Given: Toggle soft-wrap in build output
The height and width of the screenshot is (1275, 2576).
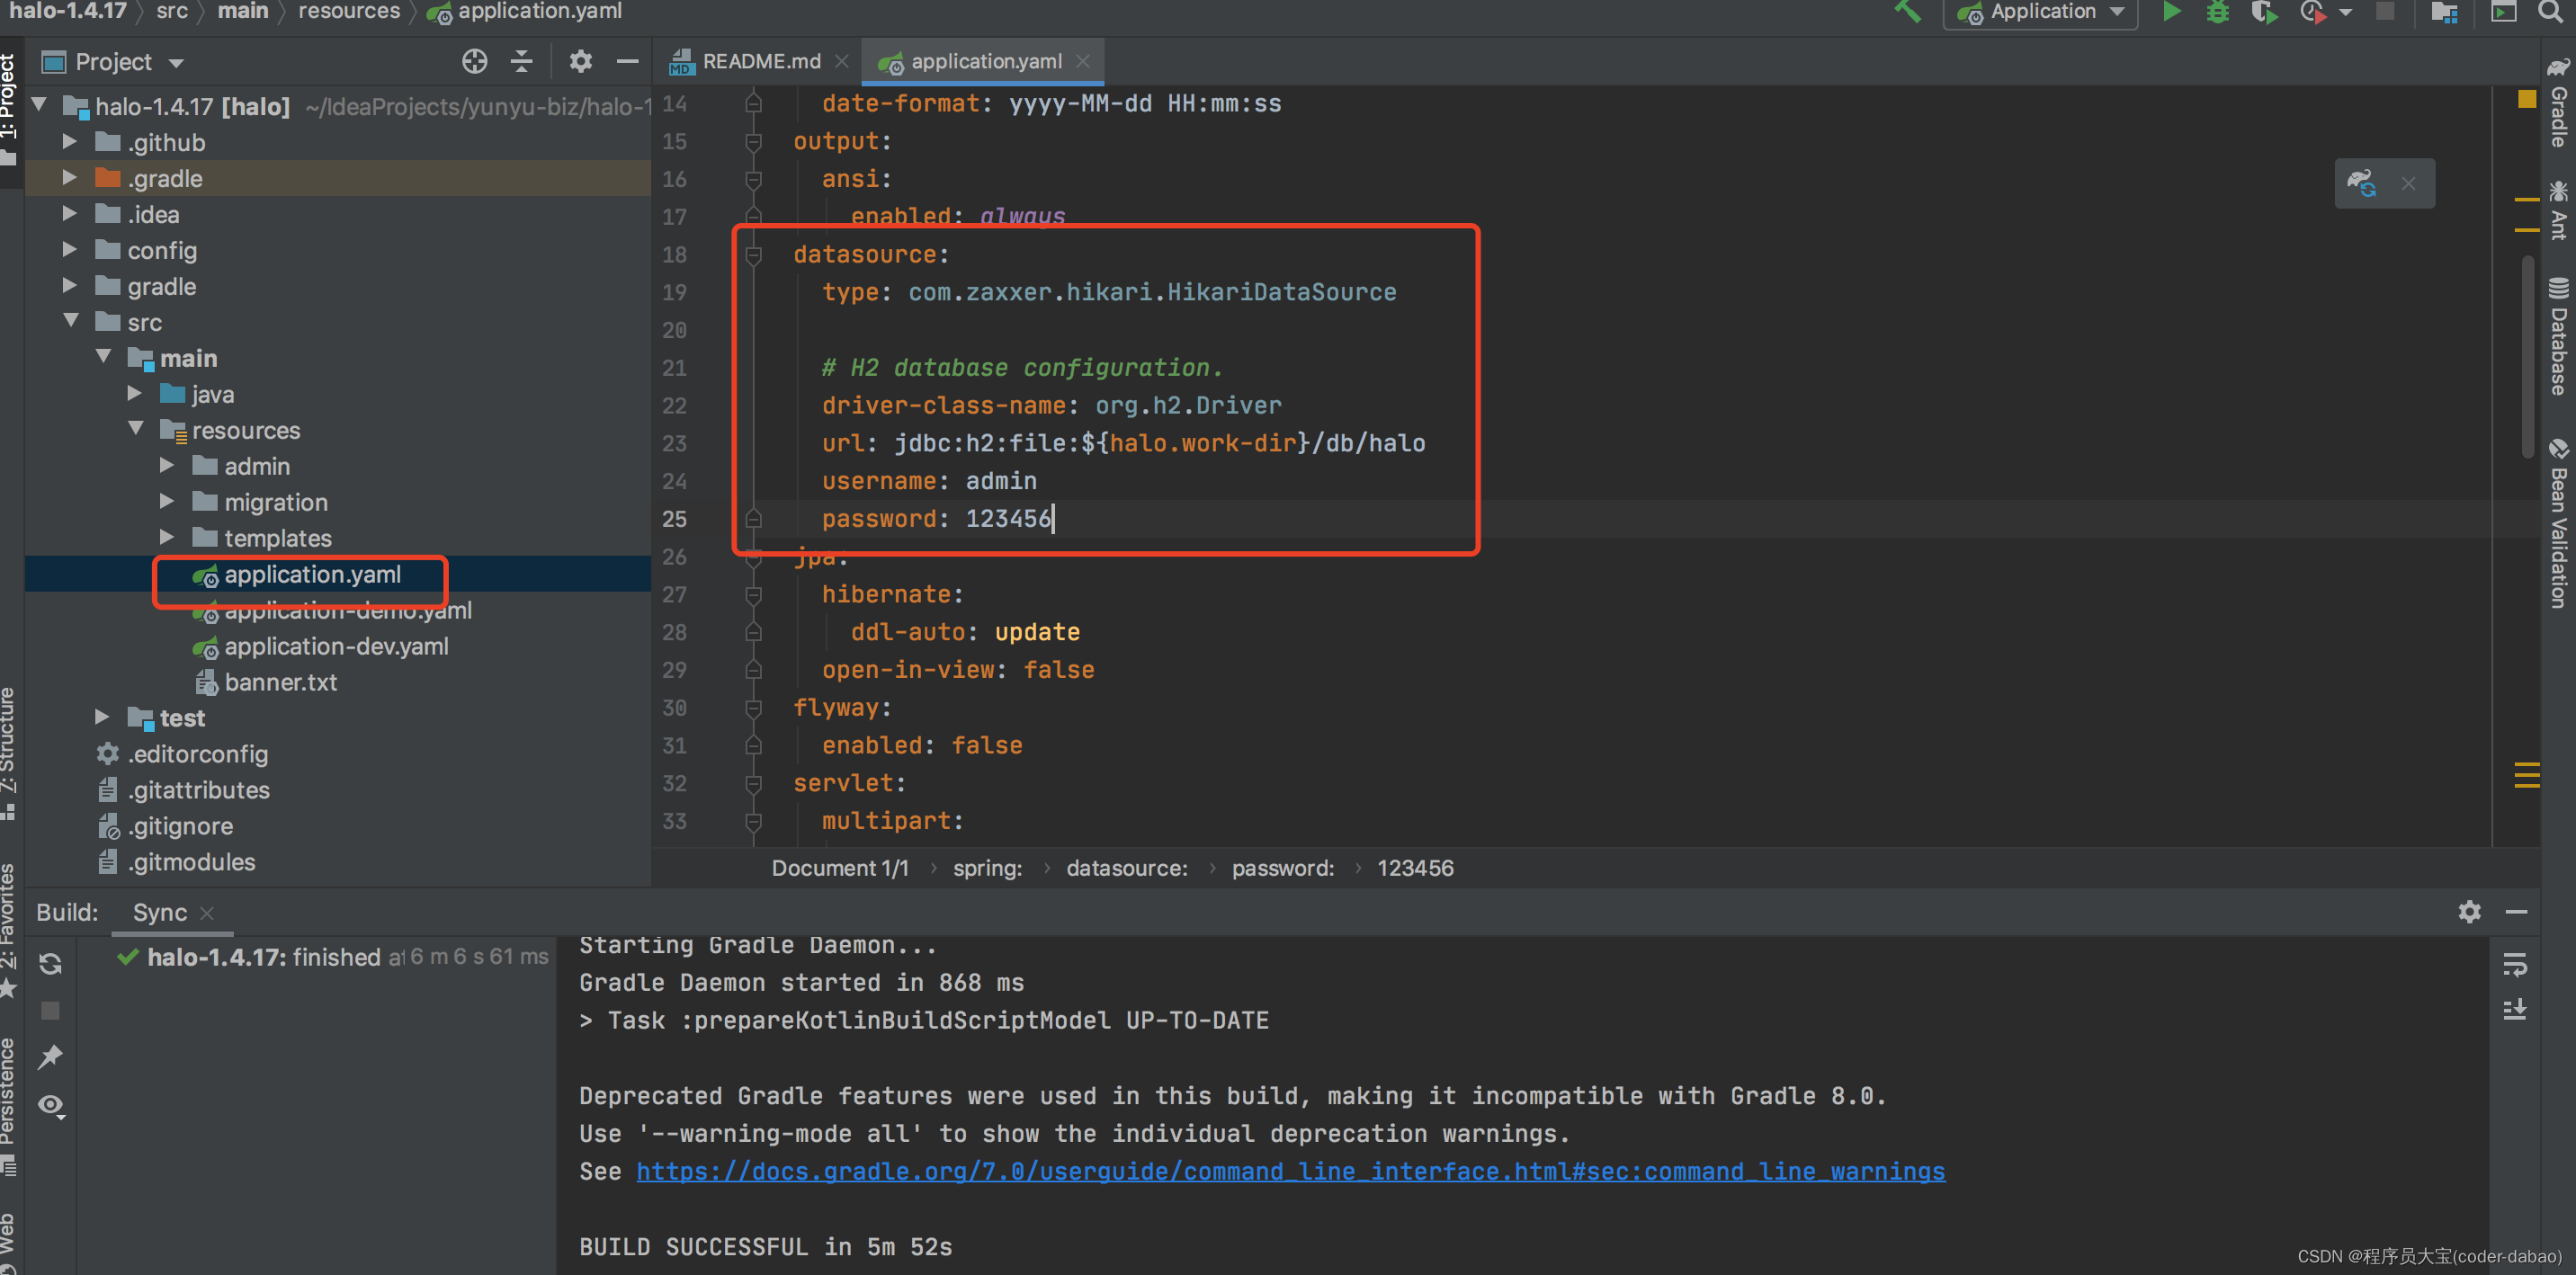Looking at the screenshot, I should point(2514,965).
